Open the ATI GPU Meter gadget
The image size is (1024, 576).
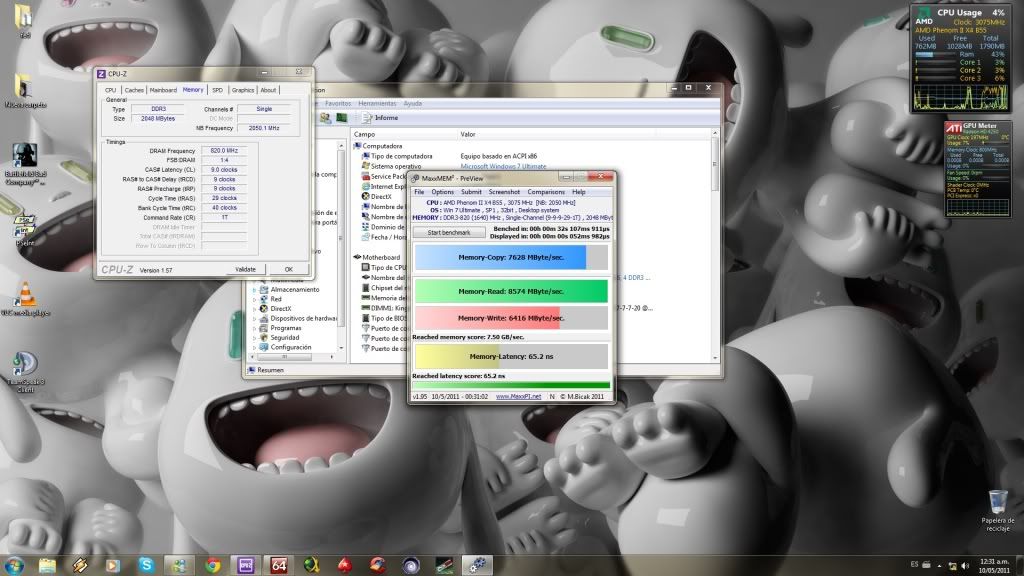coord(978,168)
